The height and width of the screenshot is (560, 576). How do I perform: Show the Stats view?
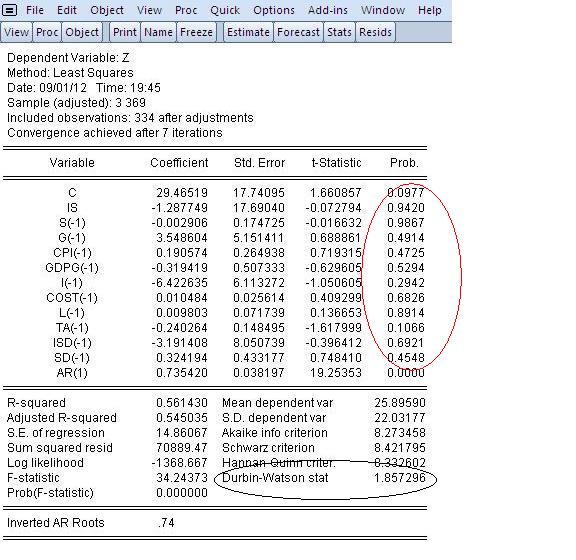[x=339, y=32]
